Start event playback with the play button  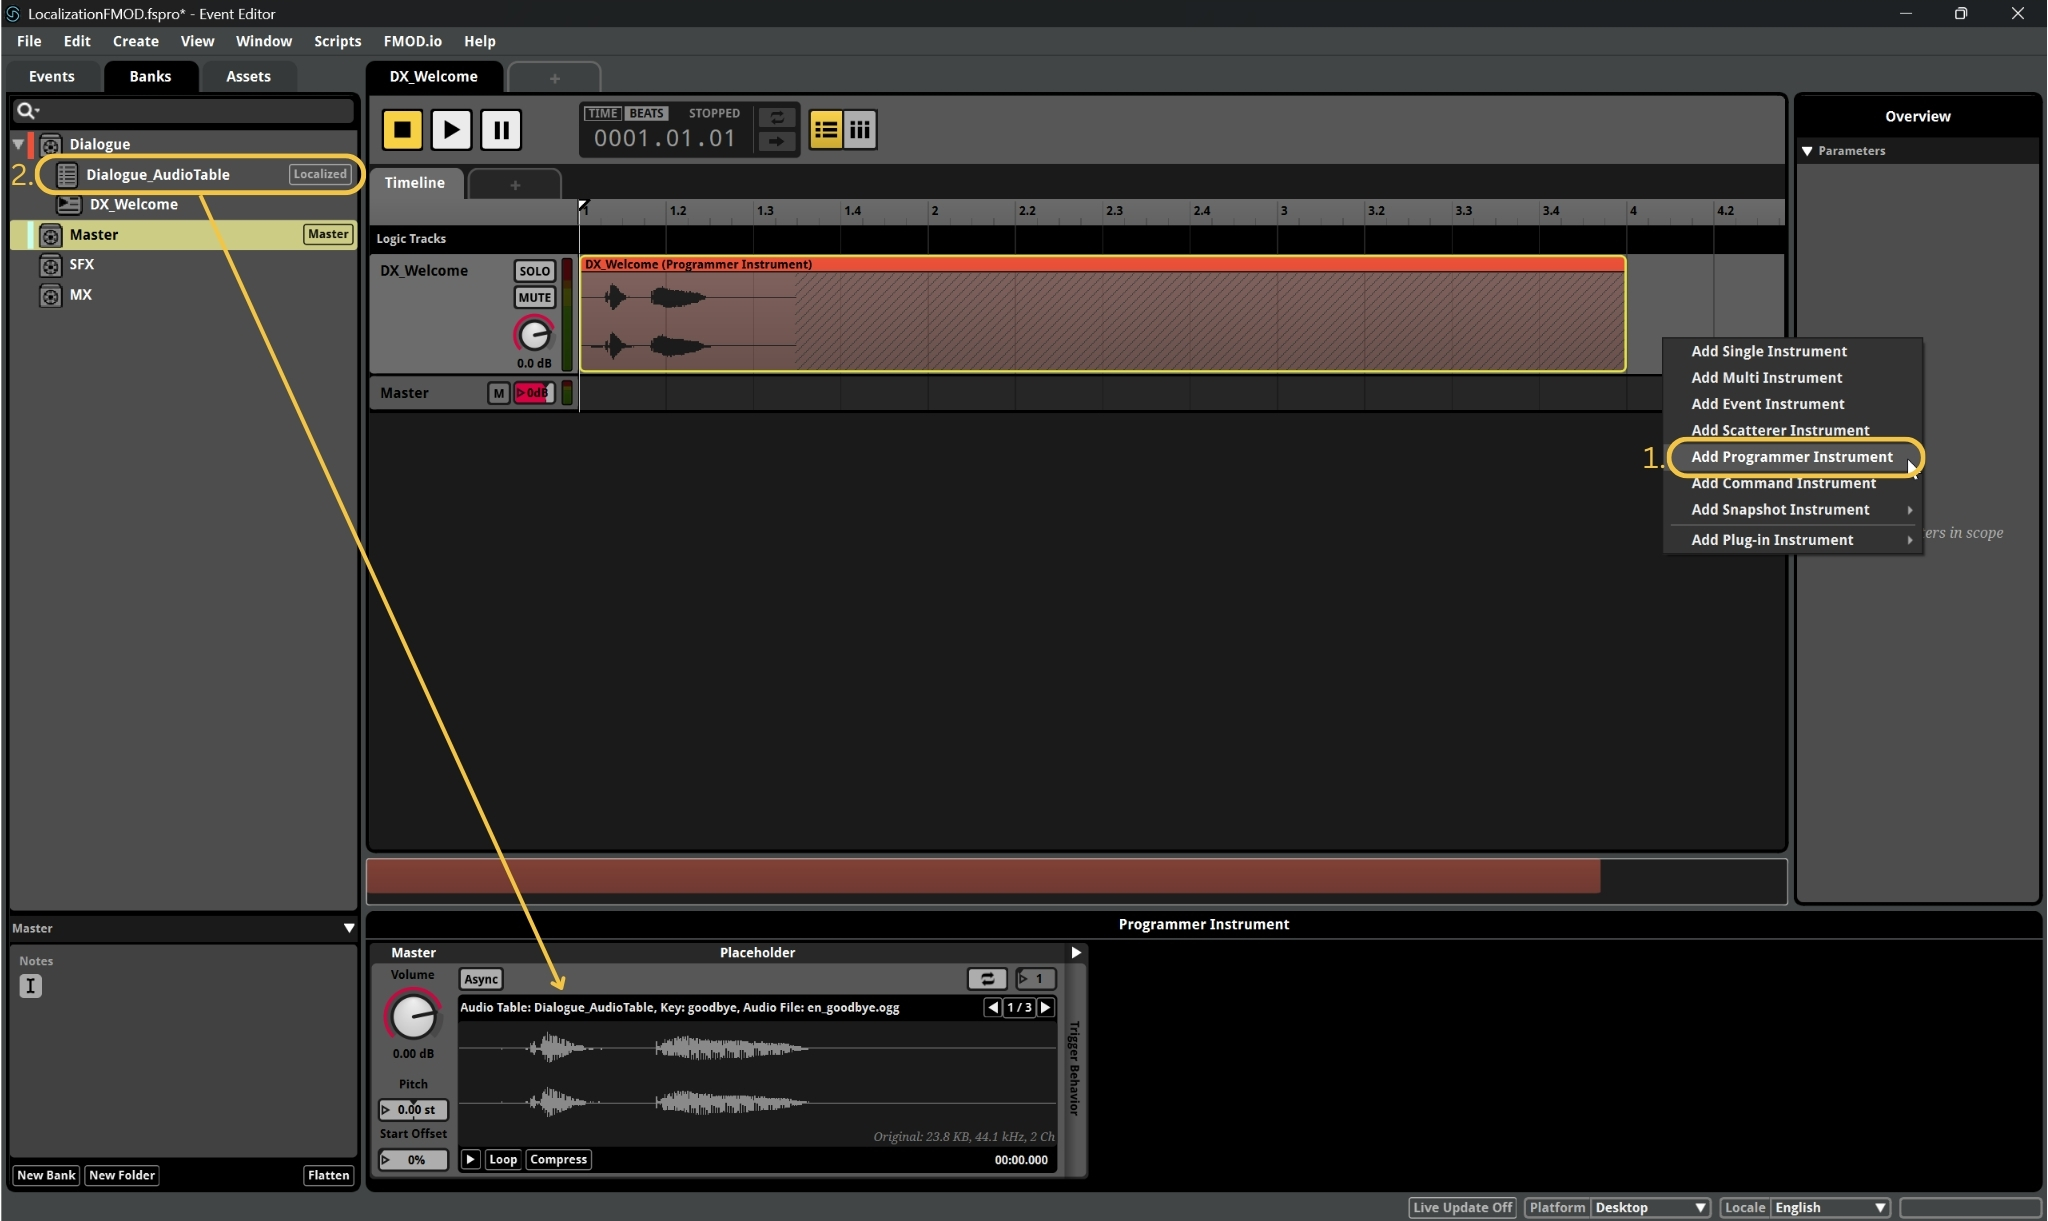click(x=451, y=129)
